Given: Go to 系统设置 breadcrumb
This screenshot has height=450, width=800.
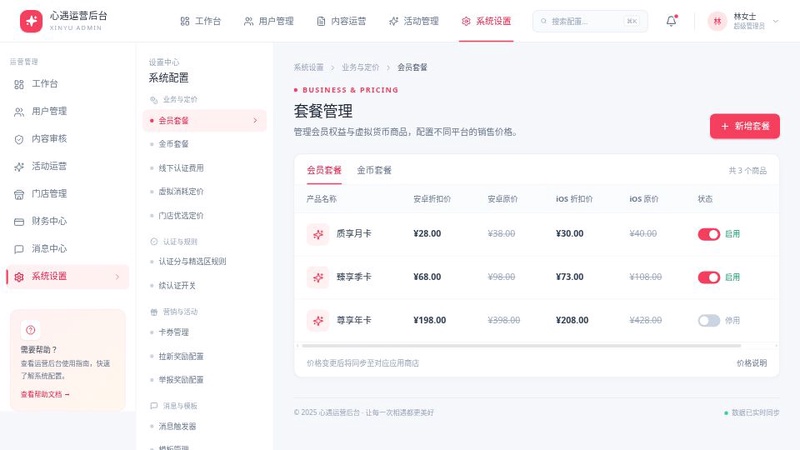Looking at the screenshot, I should coord(309,67).
